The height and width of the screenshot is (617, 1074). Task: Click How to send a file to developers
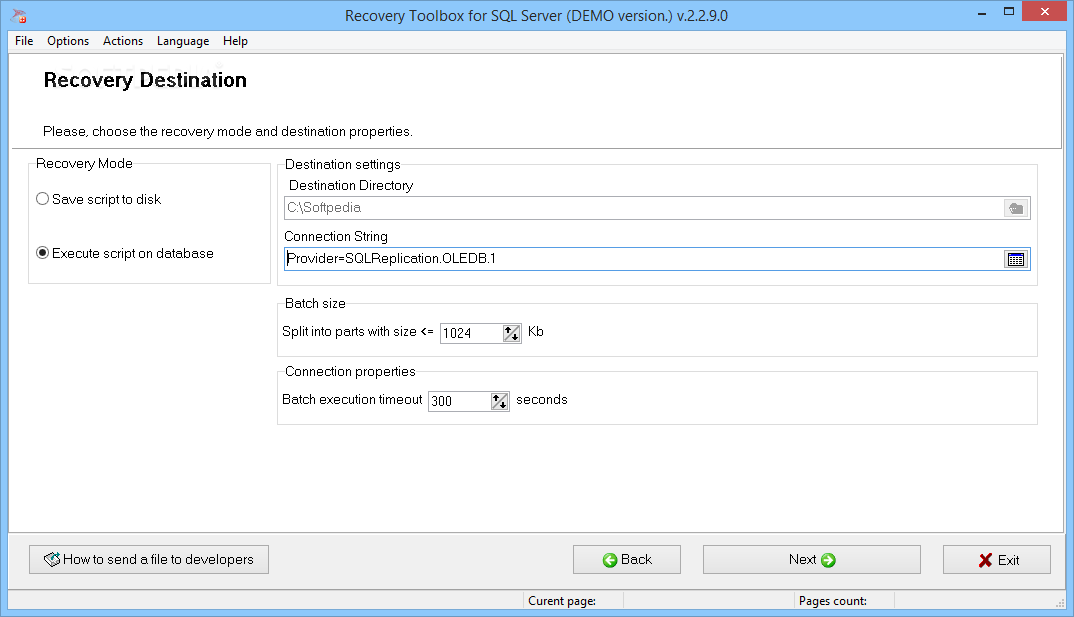point(149,559)
